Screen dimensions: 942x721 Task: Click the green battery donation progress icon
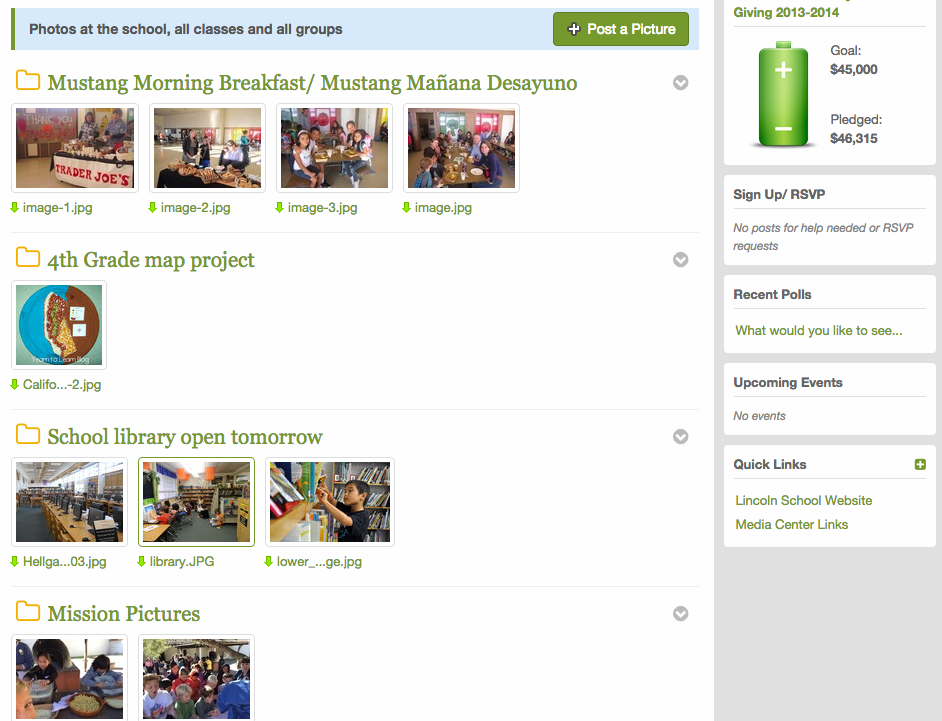pyautogui.click(x=784, y=95)
